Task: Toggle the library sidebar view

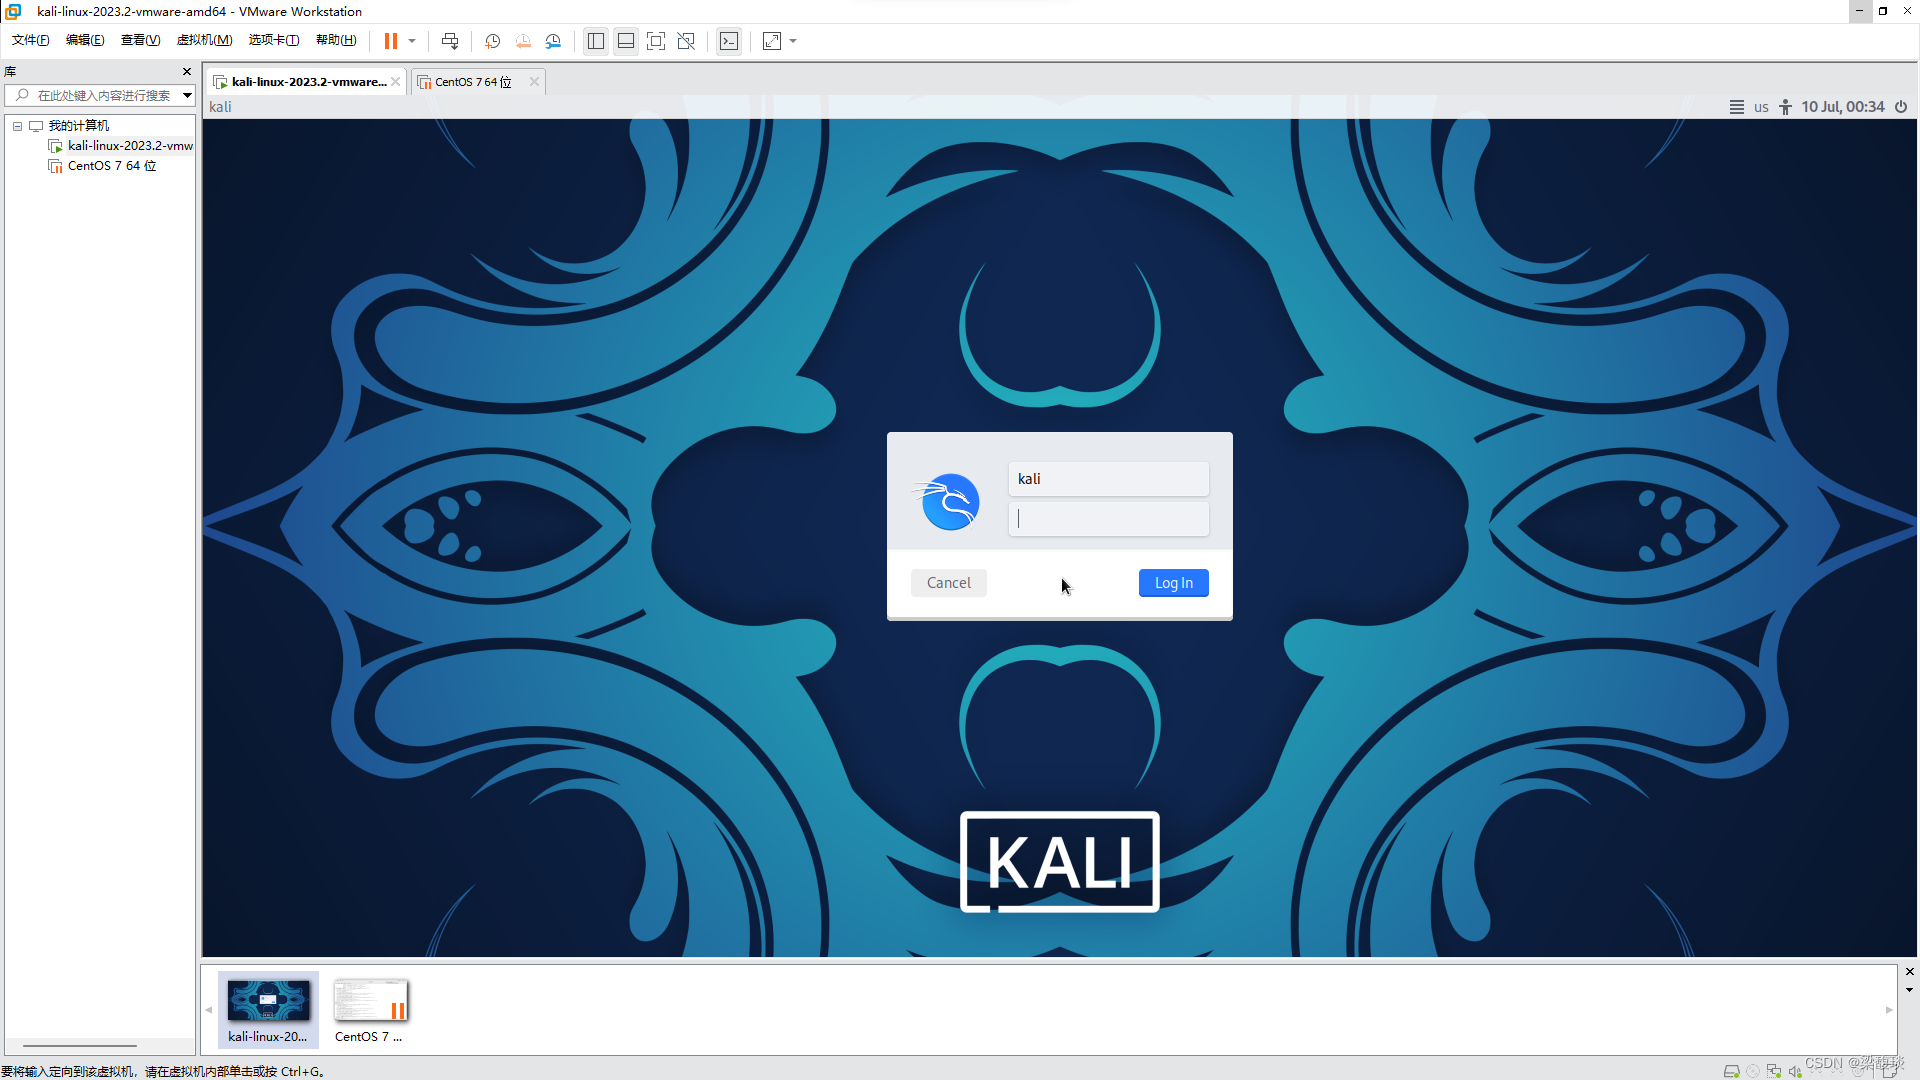Action: click(596, 41)
